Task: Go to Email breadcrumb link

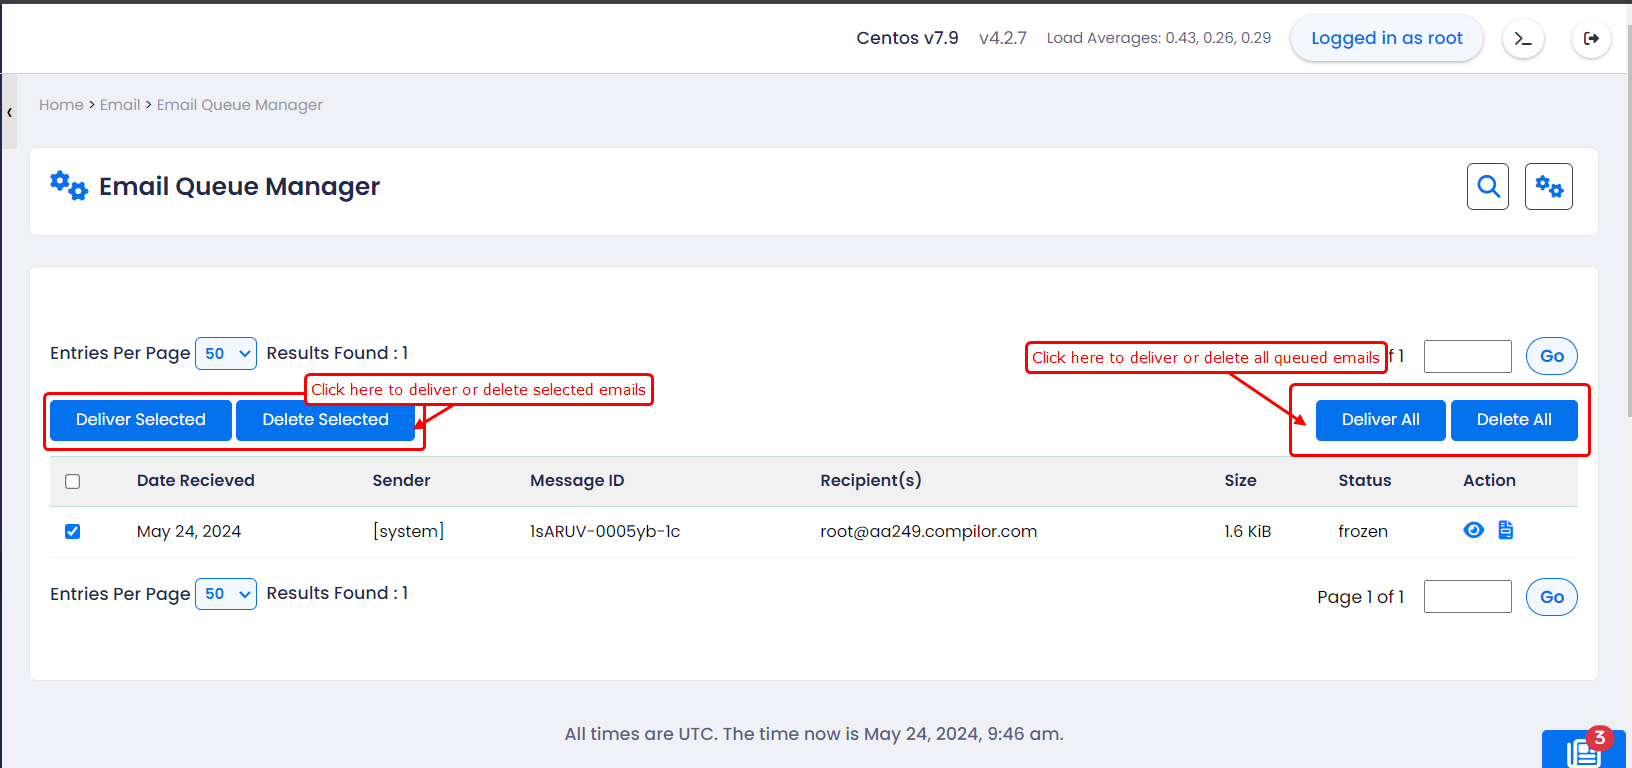Action: coord(120,105)
